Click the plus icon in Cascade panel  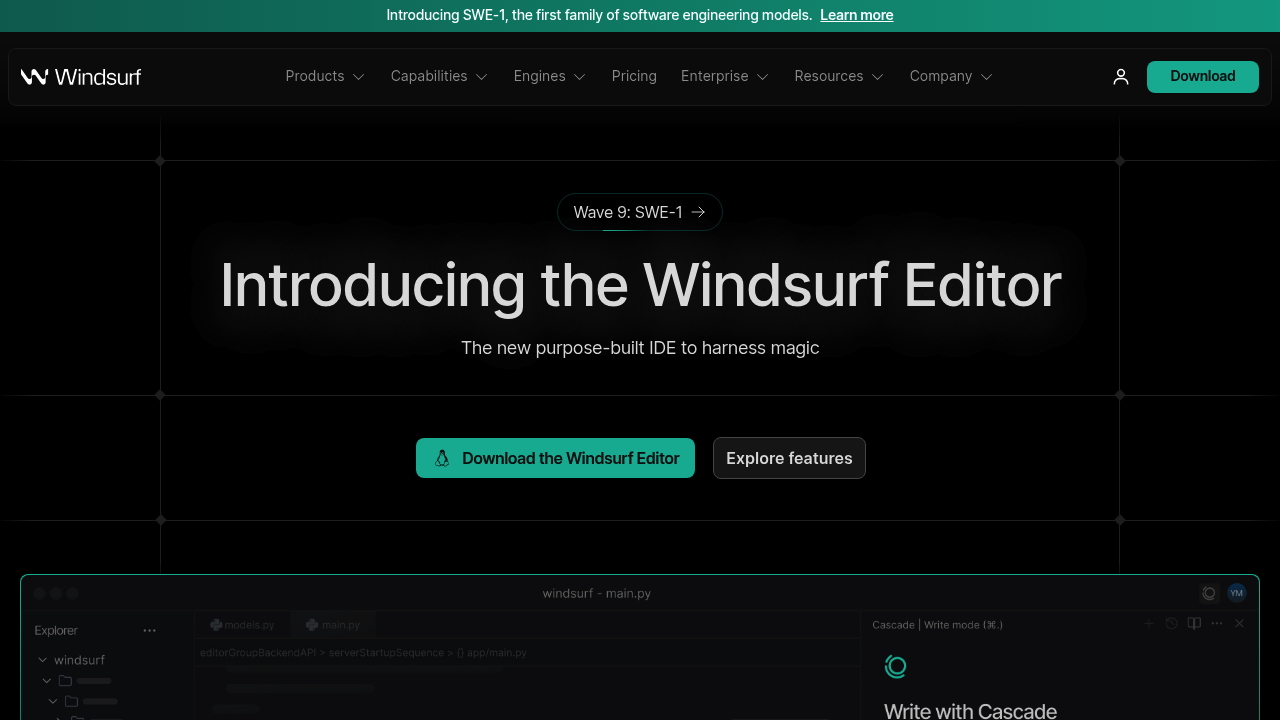tap(1149, 624)
